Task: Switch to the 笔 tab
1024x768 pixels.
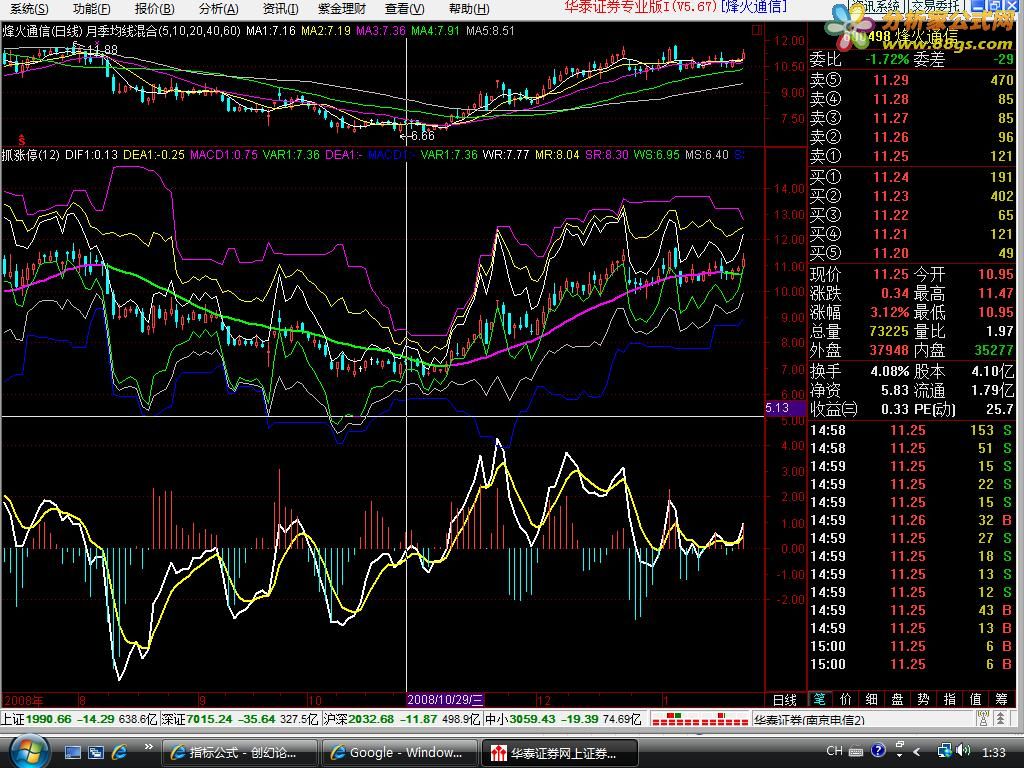Action: pyautogui.click(x=820, y=699)
